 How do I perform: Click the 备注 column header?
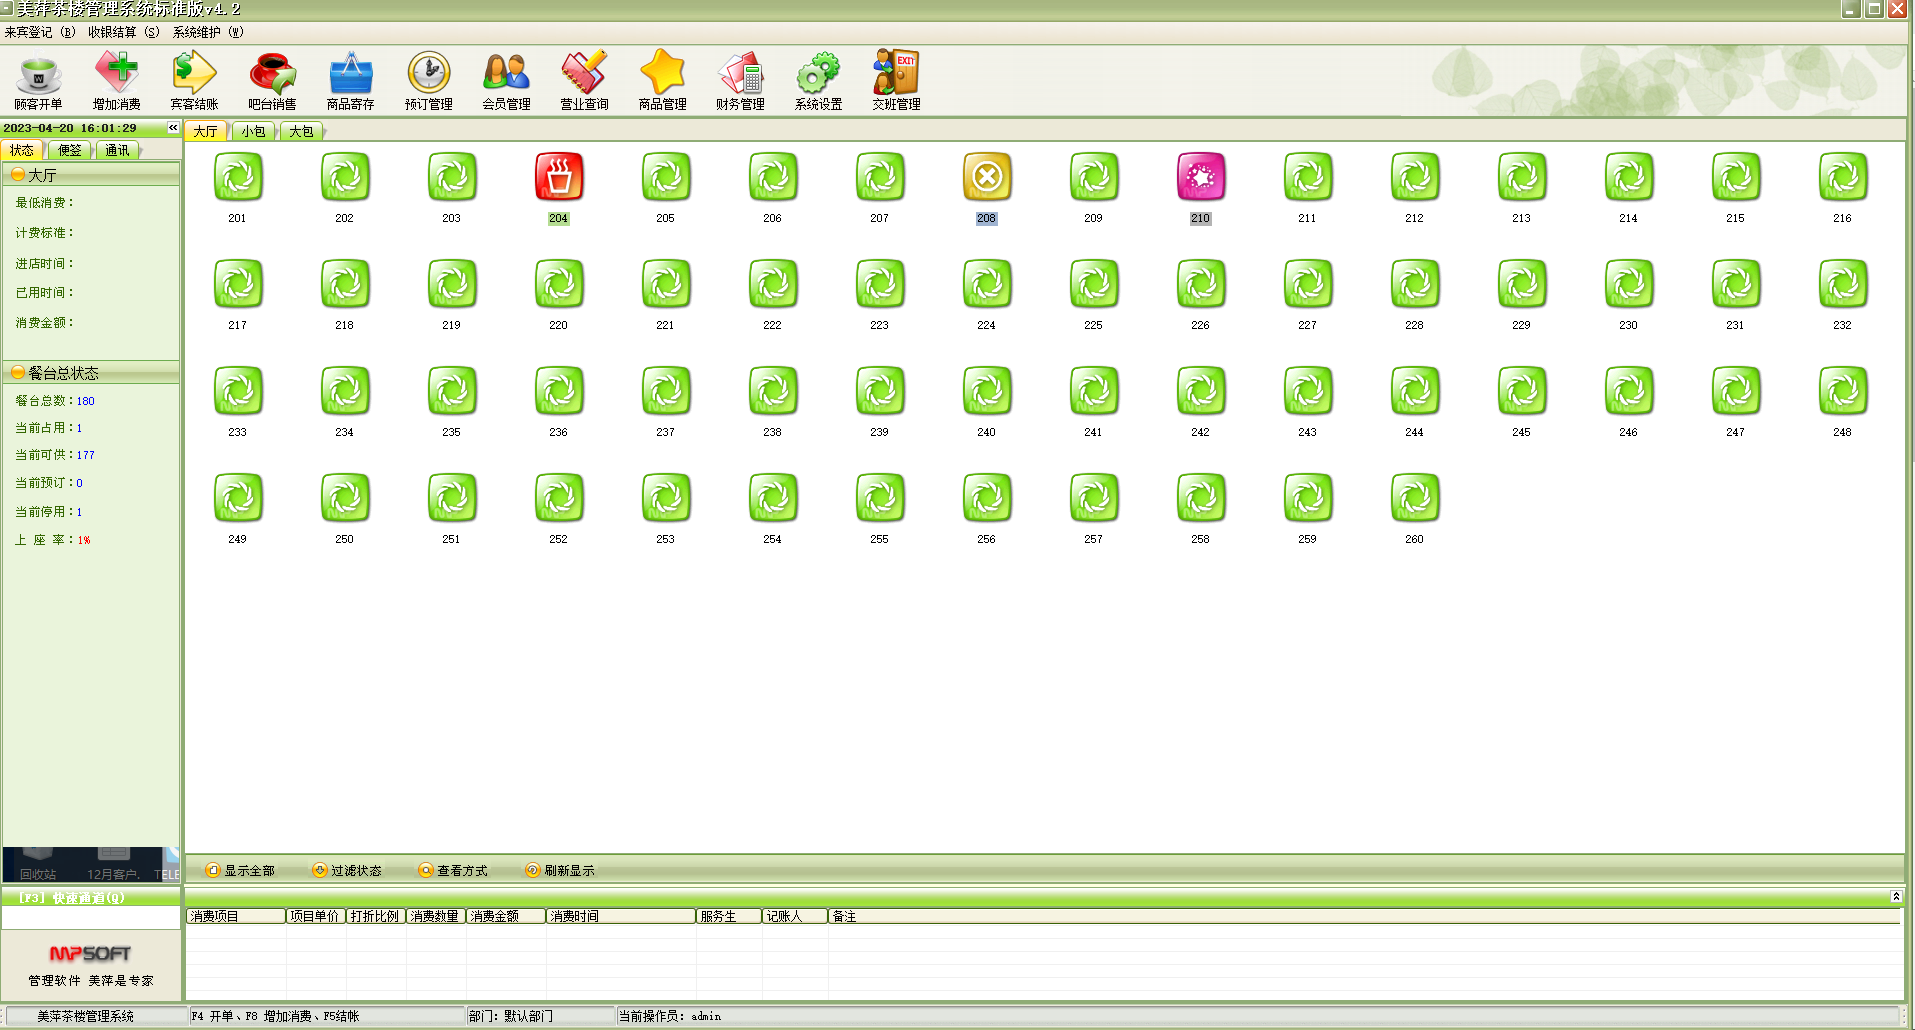pyautogui.click(x=1364, y=916)
